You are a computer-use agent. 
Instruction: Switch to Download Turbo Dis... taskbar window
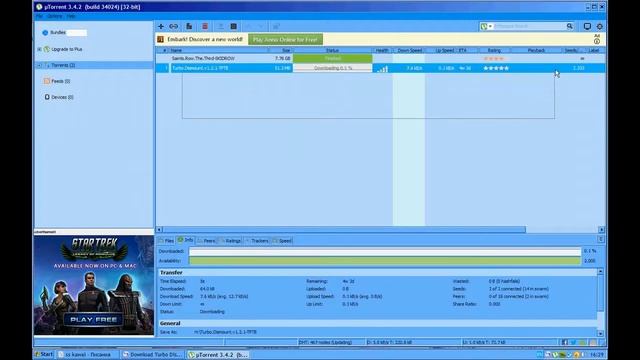click(153, 355)
